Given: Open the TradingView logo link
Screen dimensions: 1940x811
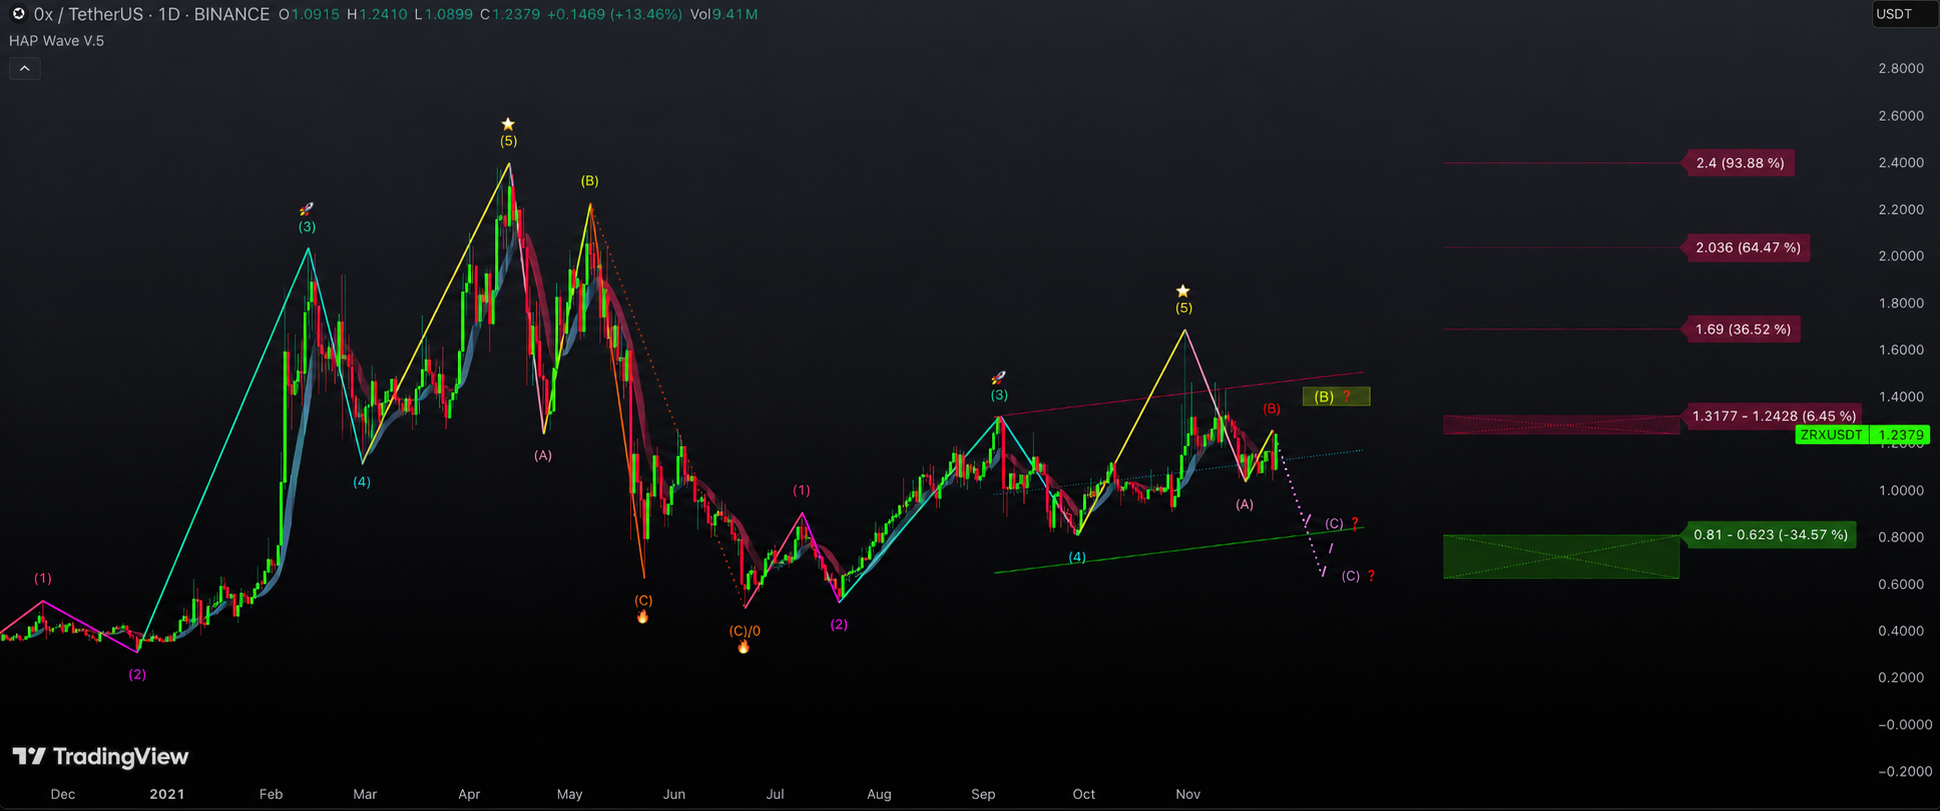Looking at the screenshot, I should click(x=100, y=756).
